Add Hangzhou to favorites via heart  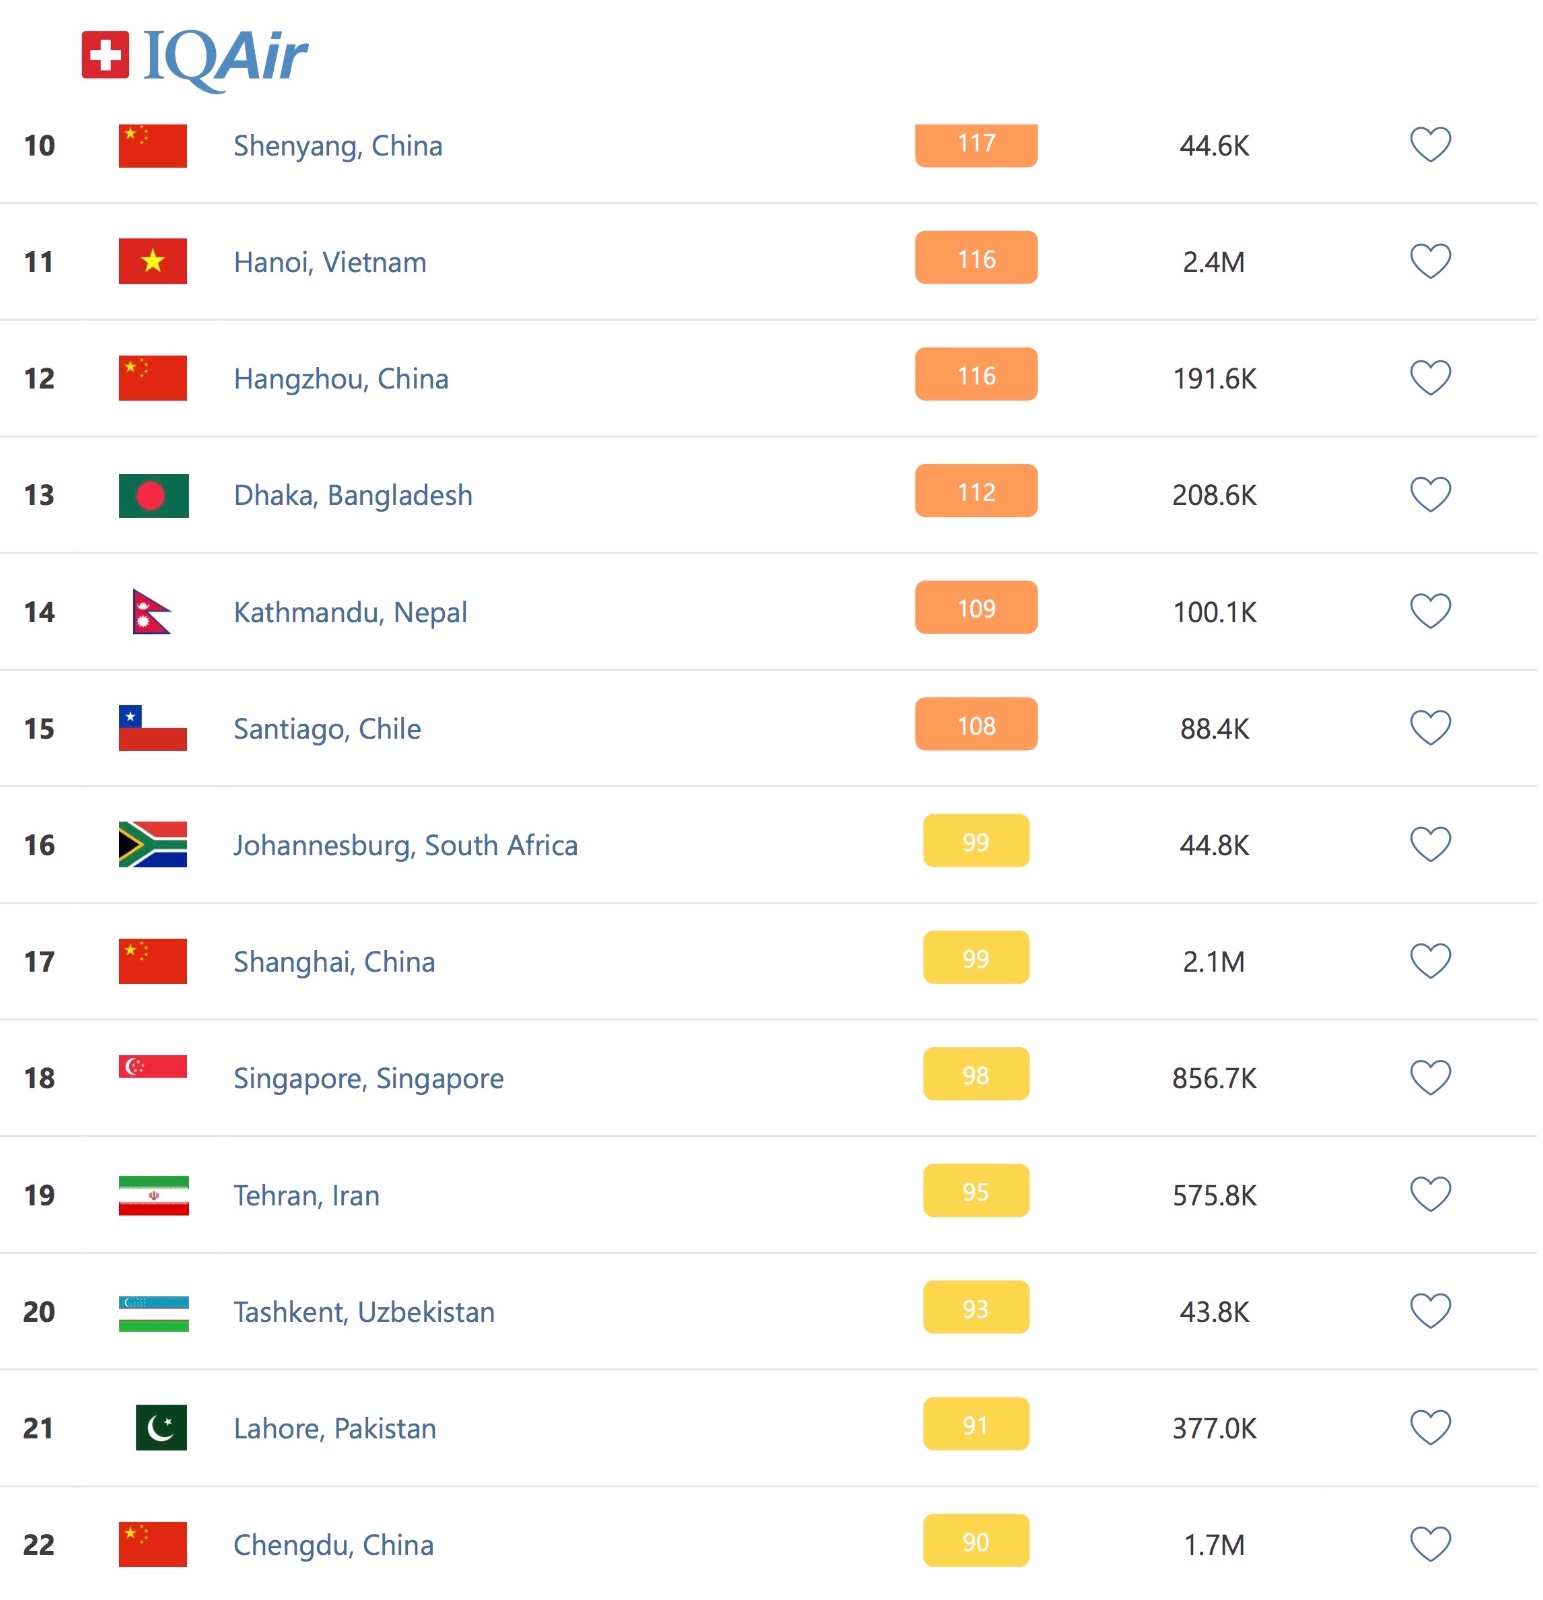[1430, 378]
